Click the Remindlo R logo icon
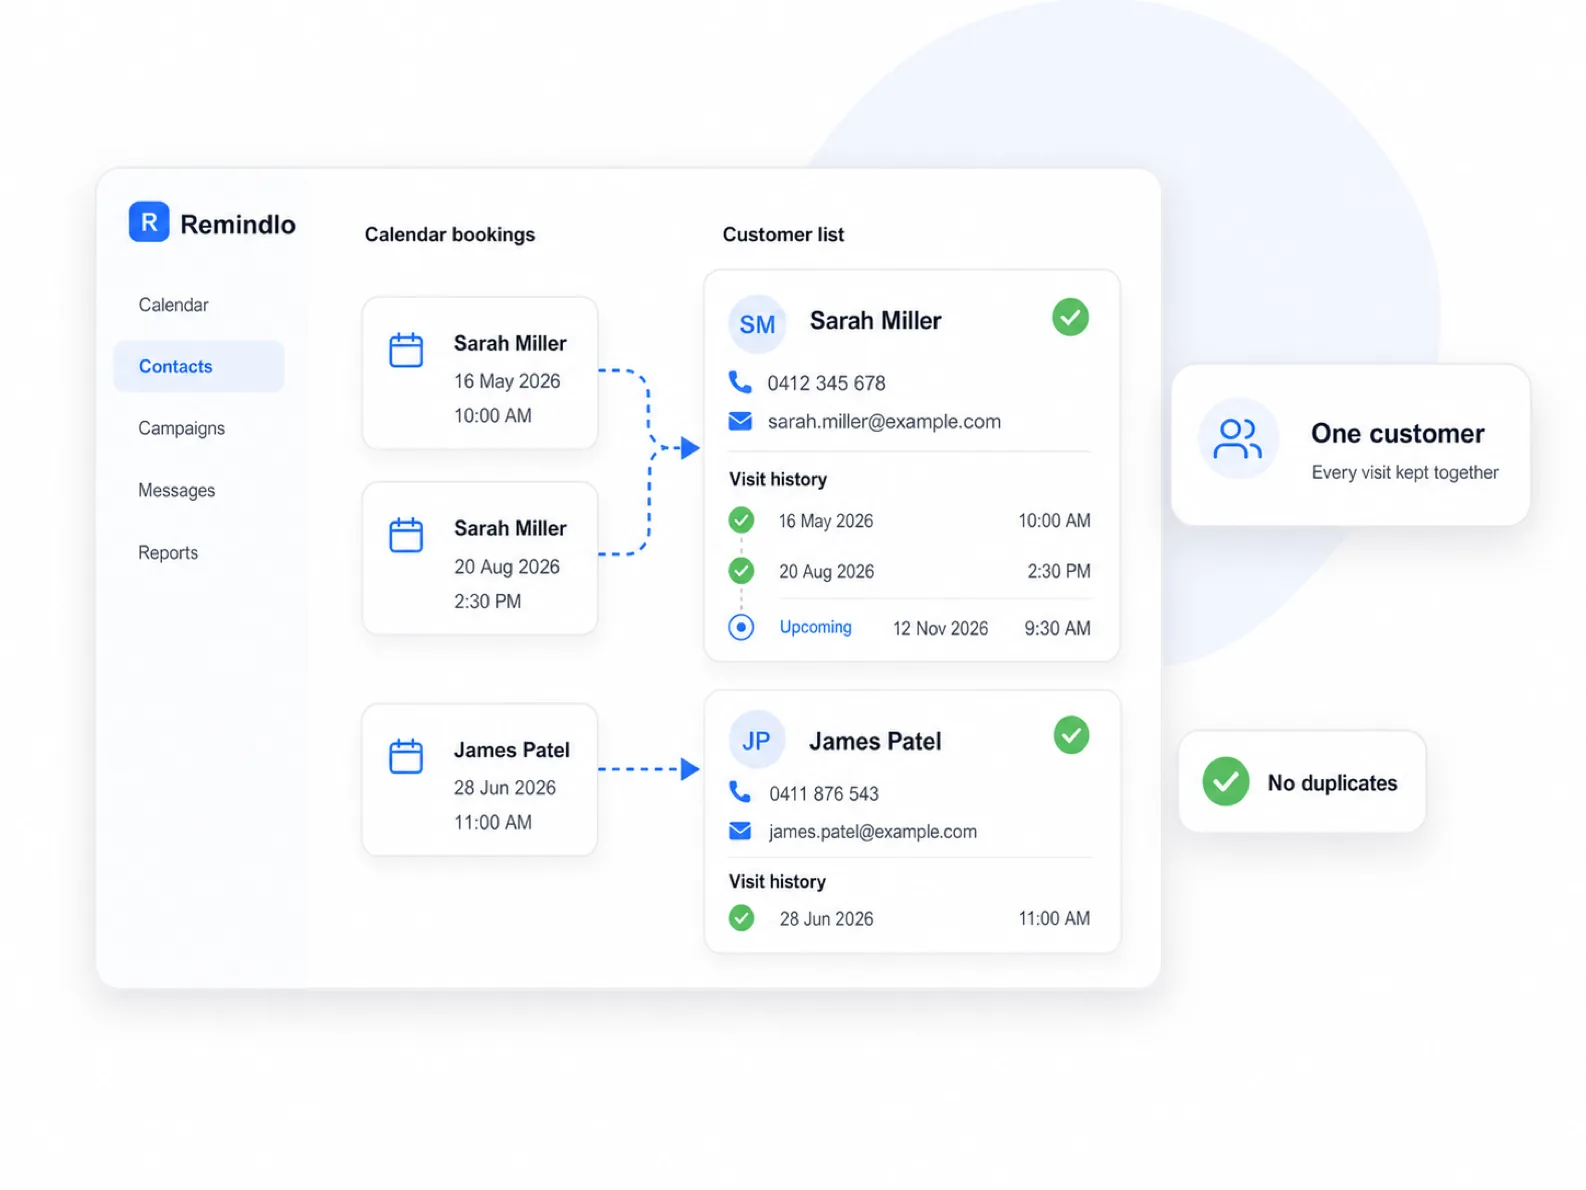1586x1190 pixels. 149,222
